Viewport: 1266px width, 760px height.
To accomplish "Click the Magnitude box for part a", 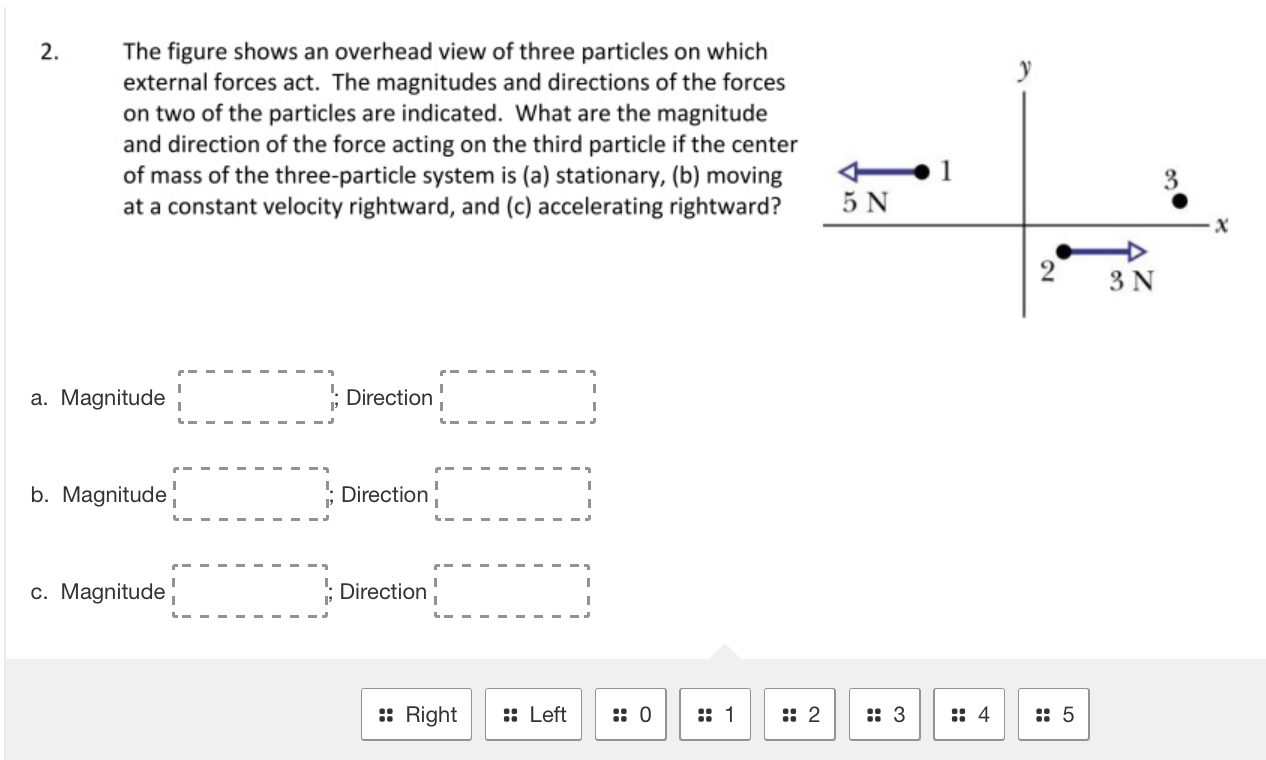I will click(255, 397).
